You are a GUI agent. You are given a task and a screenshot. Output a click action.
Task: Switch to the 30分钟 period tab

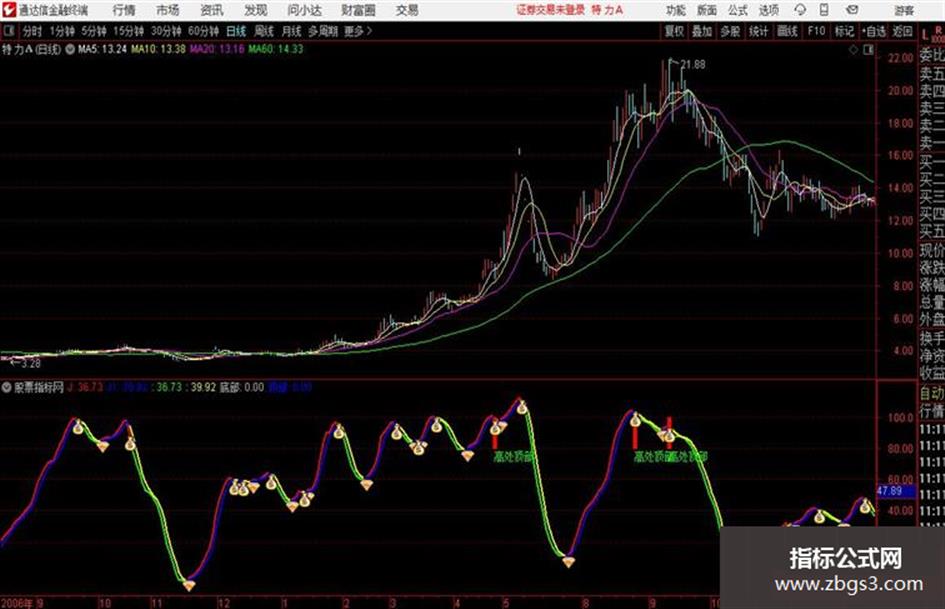click(166, 31)
